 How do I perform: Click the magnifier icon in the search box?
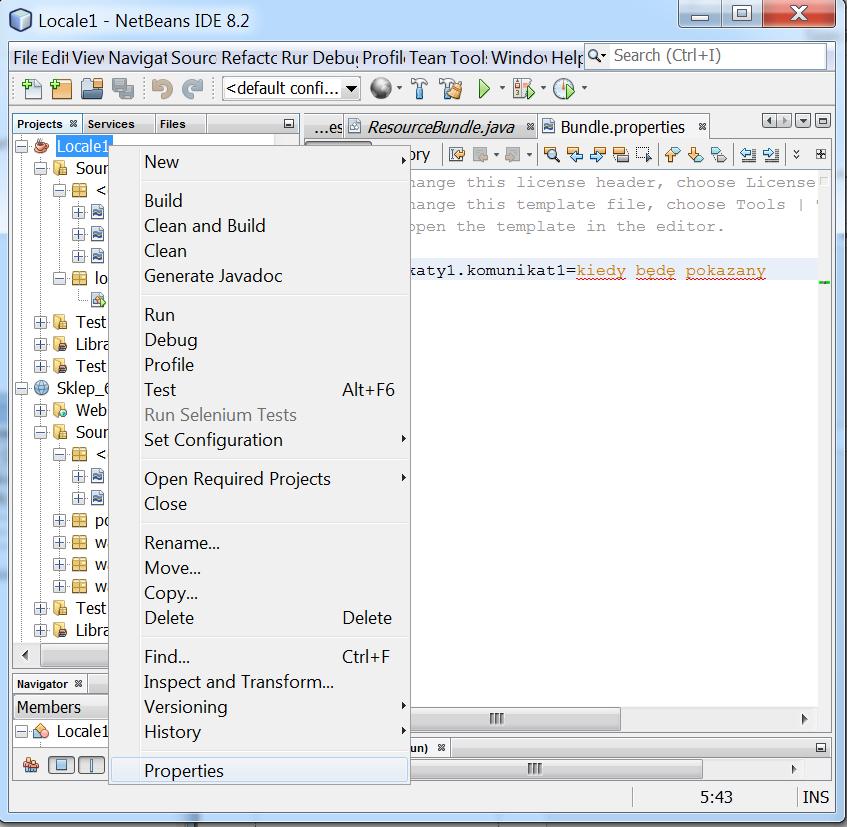tap(594, 56)
